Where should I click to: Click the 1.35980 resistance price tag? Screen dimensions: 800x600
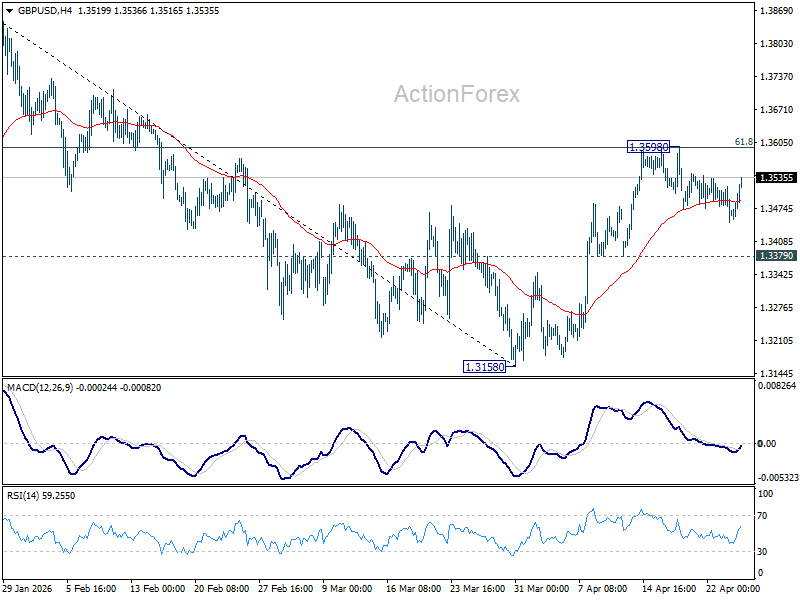click(646, 146)
